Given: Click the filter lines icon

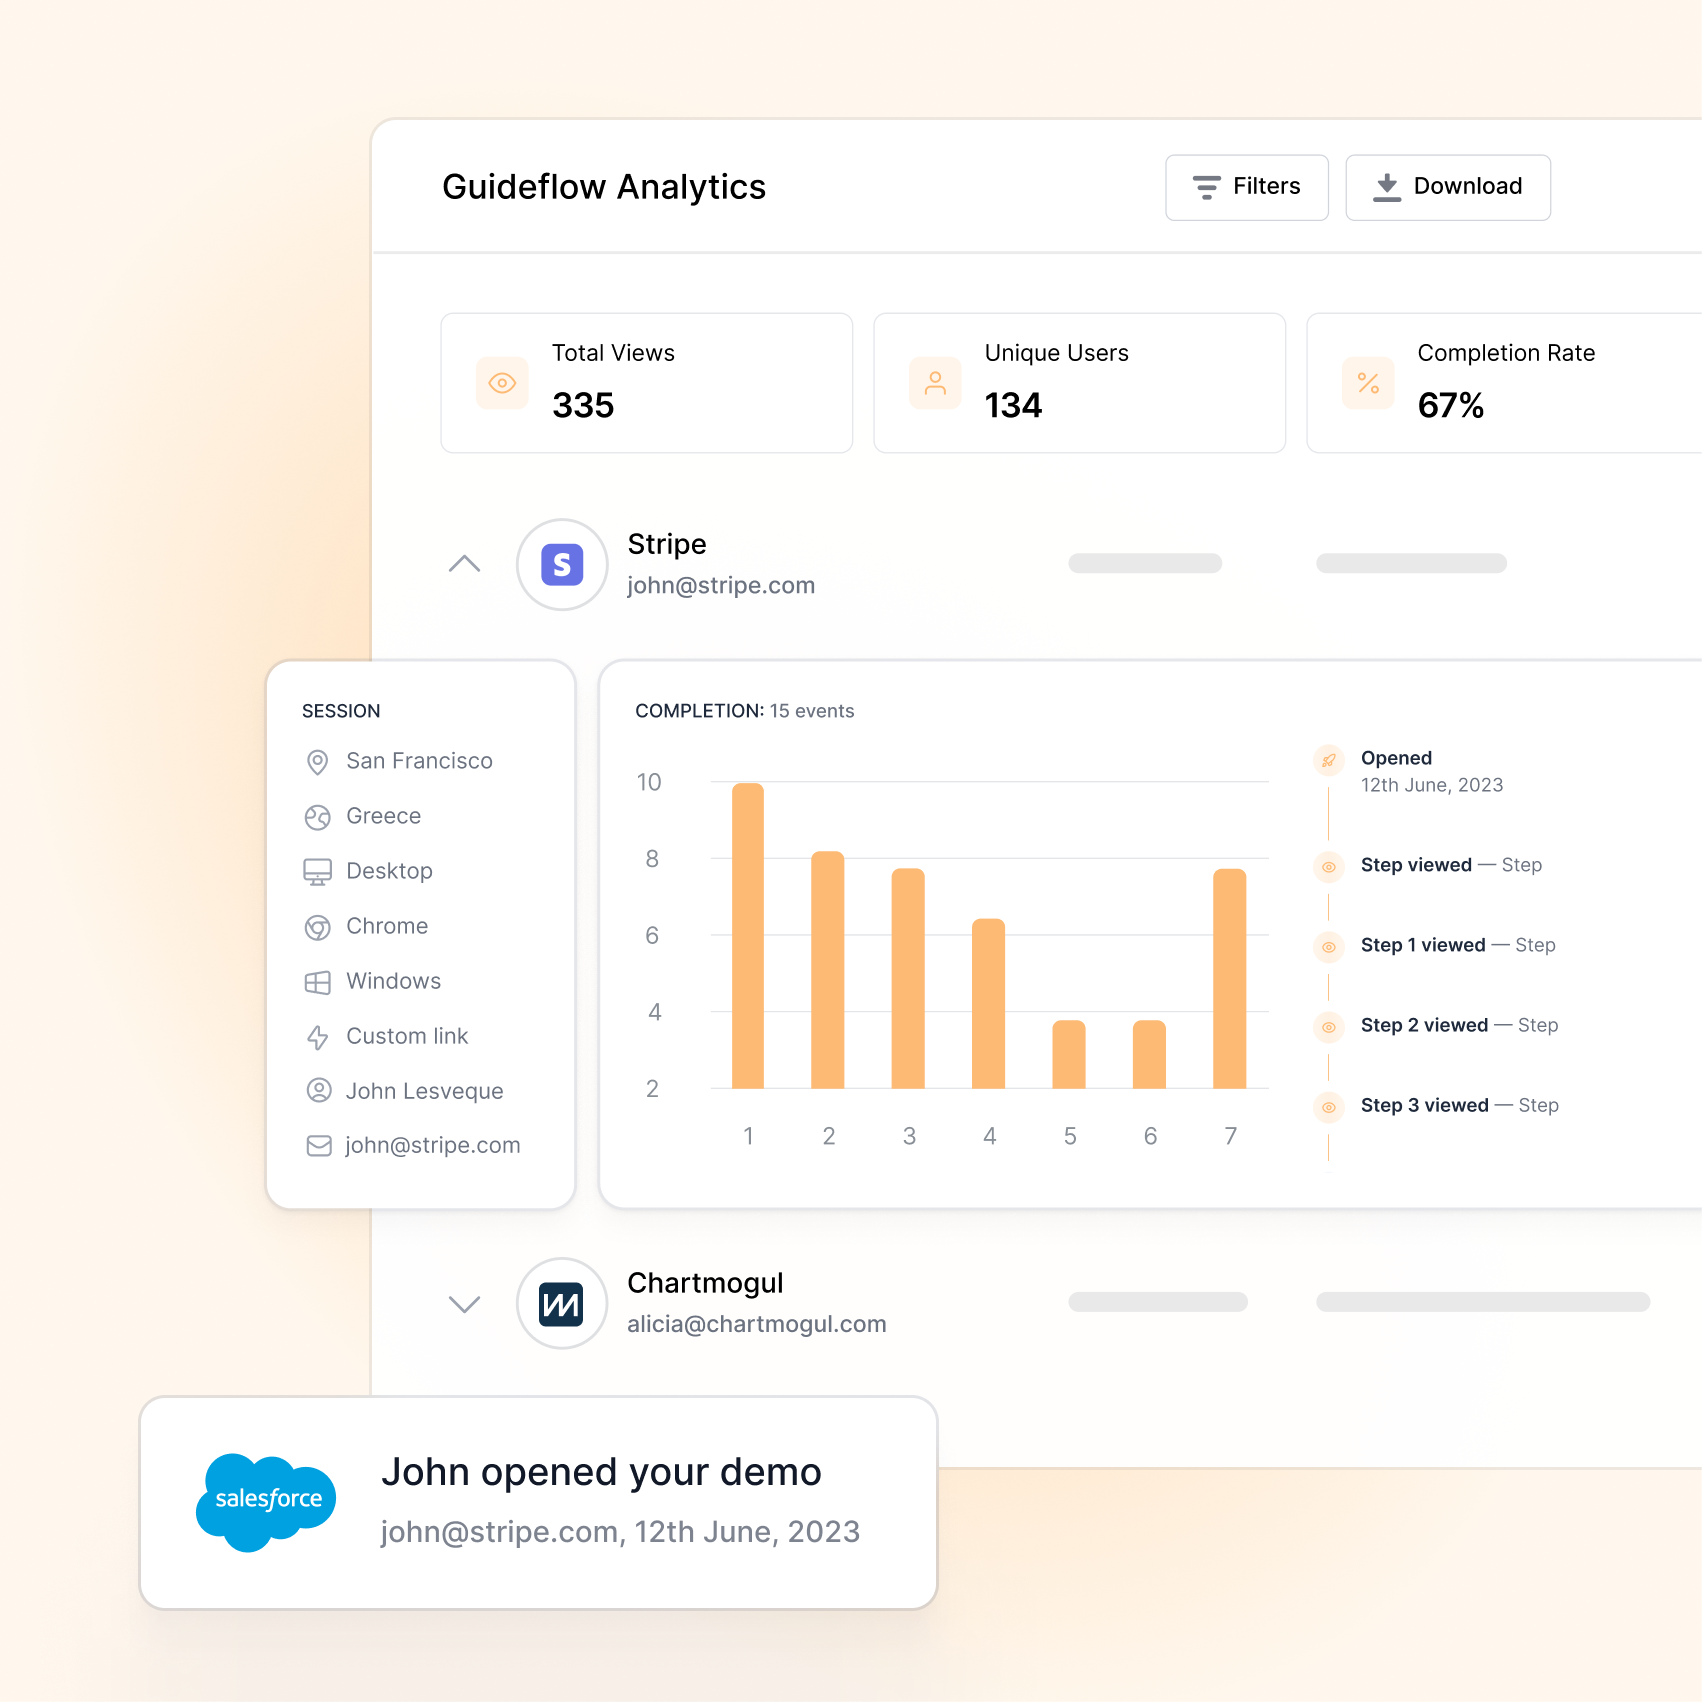Looking at the screenshot, I should coord(1206,187).
